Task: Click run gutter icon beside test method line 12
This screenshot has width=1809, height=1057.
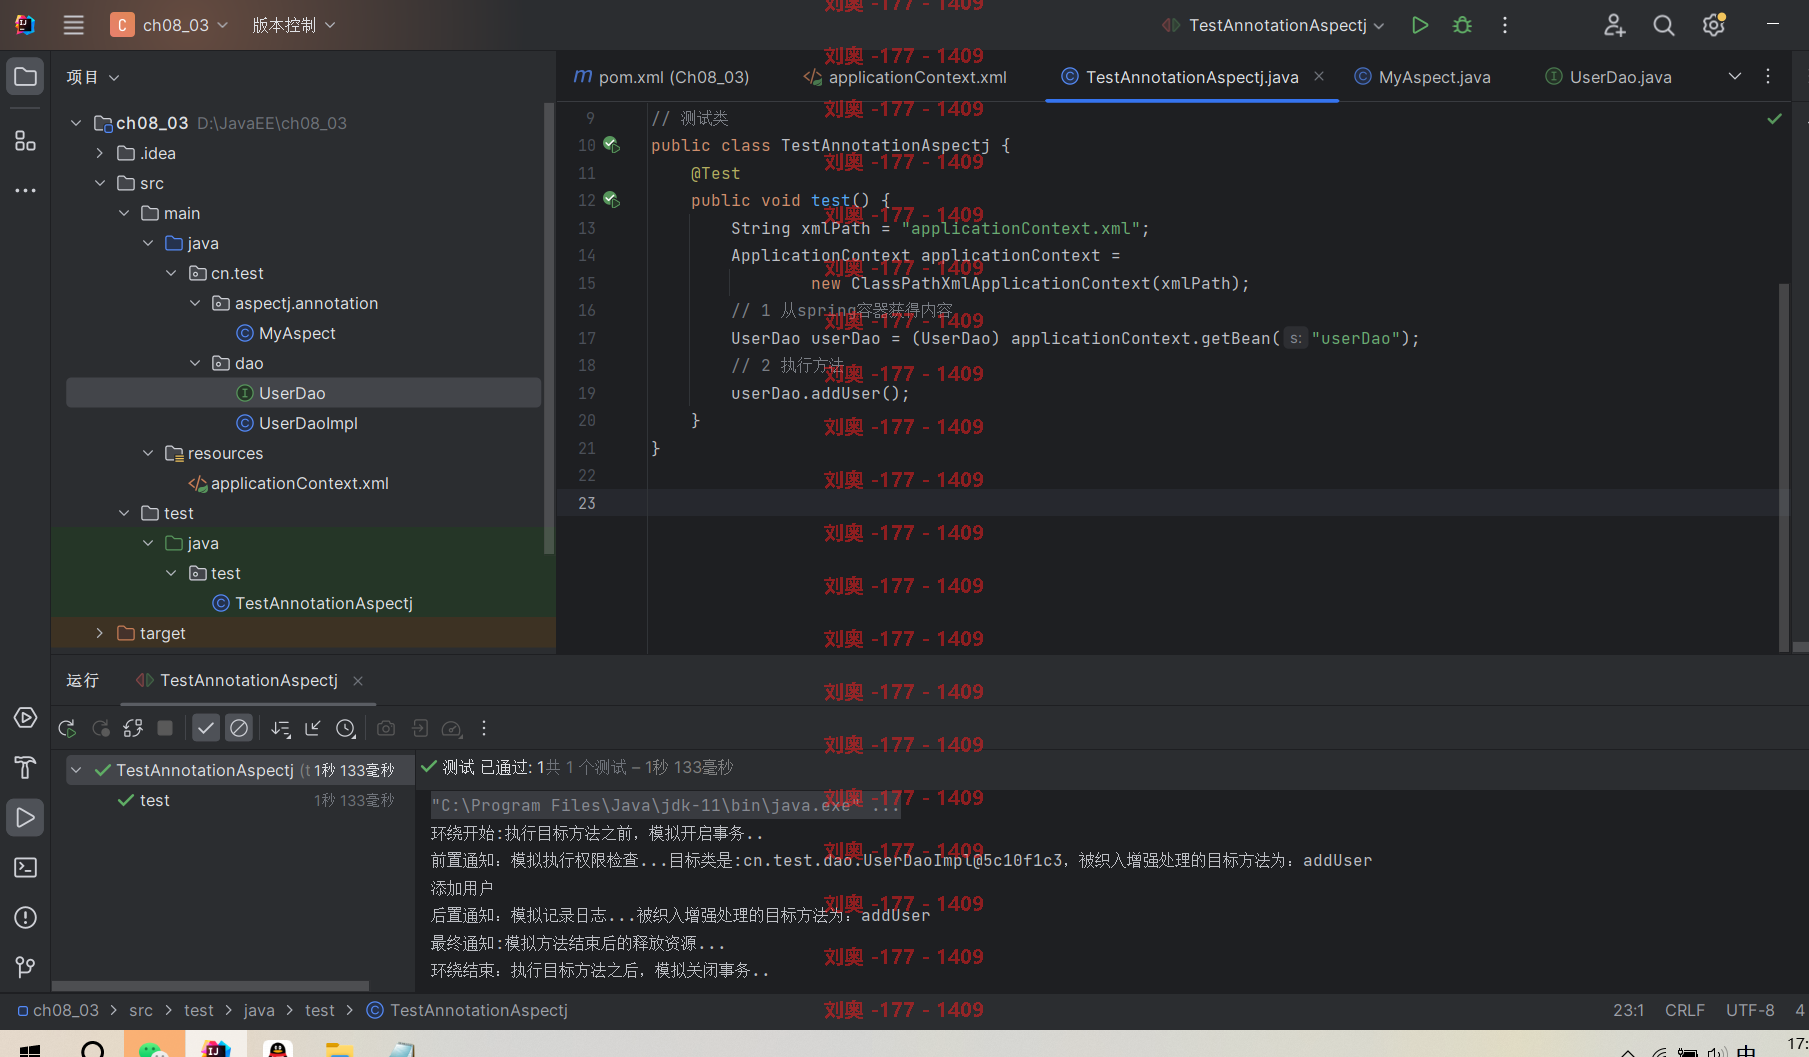Action: pos(611,201)
